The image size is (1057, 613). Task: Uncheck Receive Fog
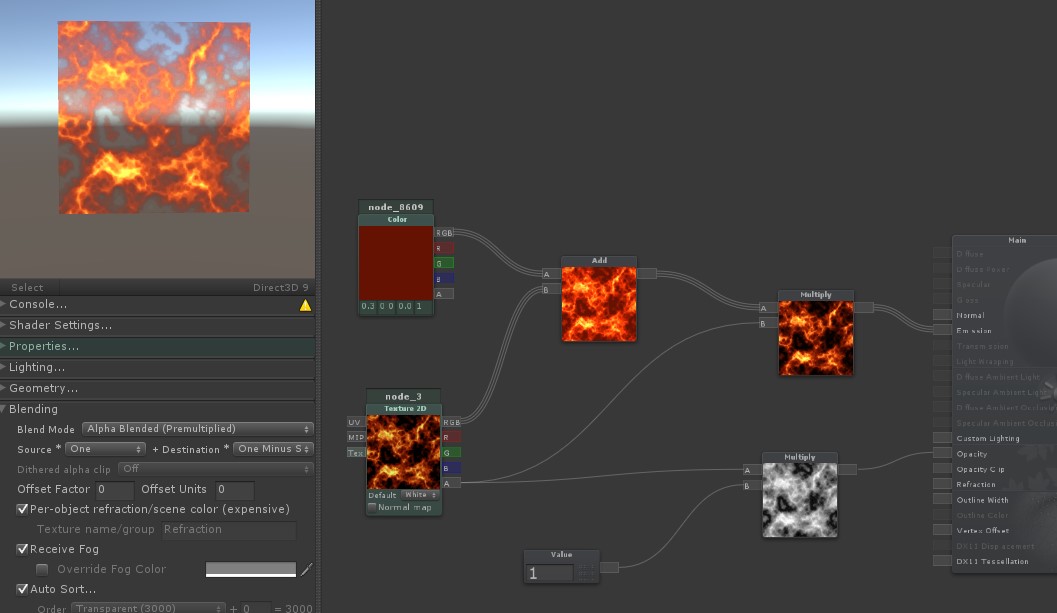point(22,549)
